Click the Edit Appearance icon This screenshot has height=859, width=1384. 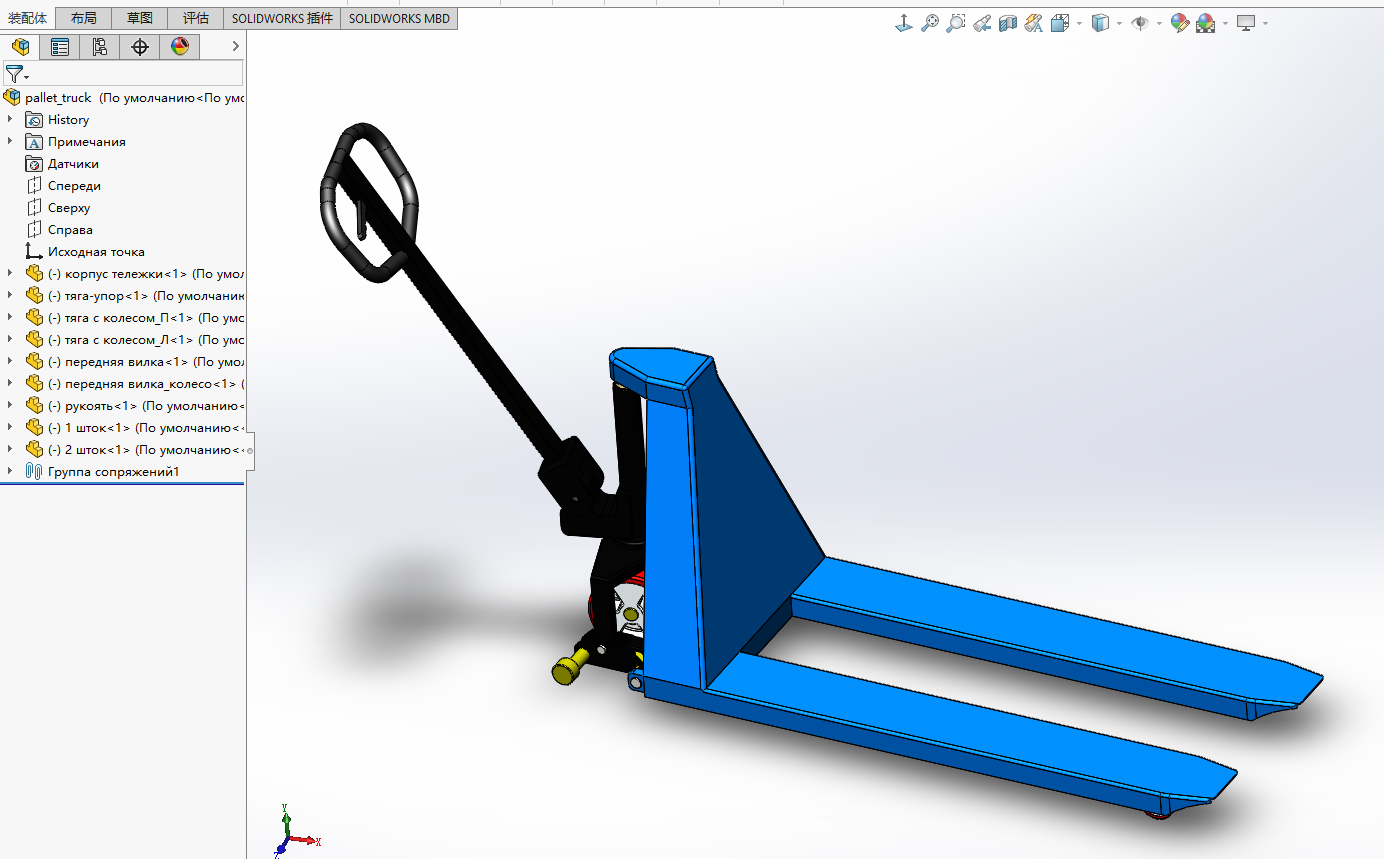tap(1180, 23)
